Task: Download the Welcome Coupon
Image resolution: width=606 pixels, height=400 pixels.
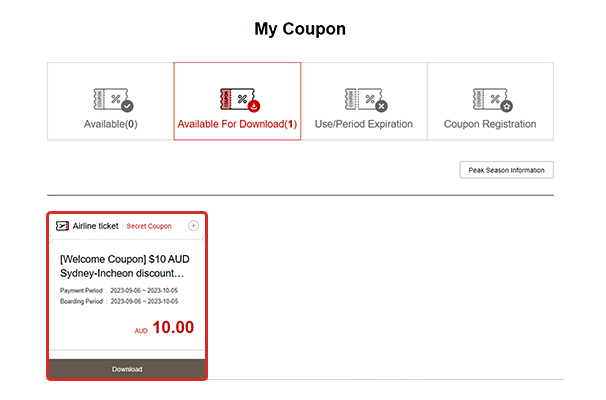Action: coord(127,369)
